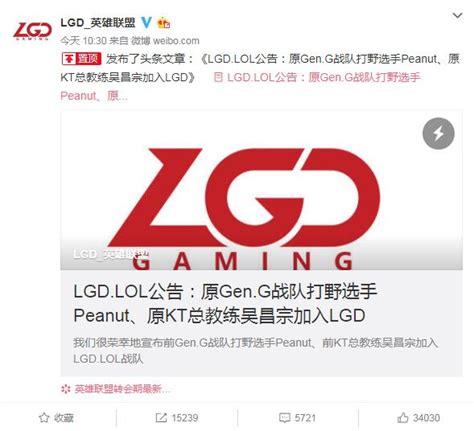Open the 英雄联盟转会期最新 topic link
Viewport: 474px width, 431px height.
coord(116,389)
